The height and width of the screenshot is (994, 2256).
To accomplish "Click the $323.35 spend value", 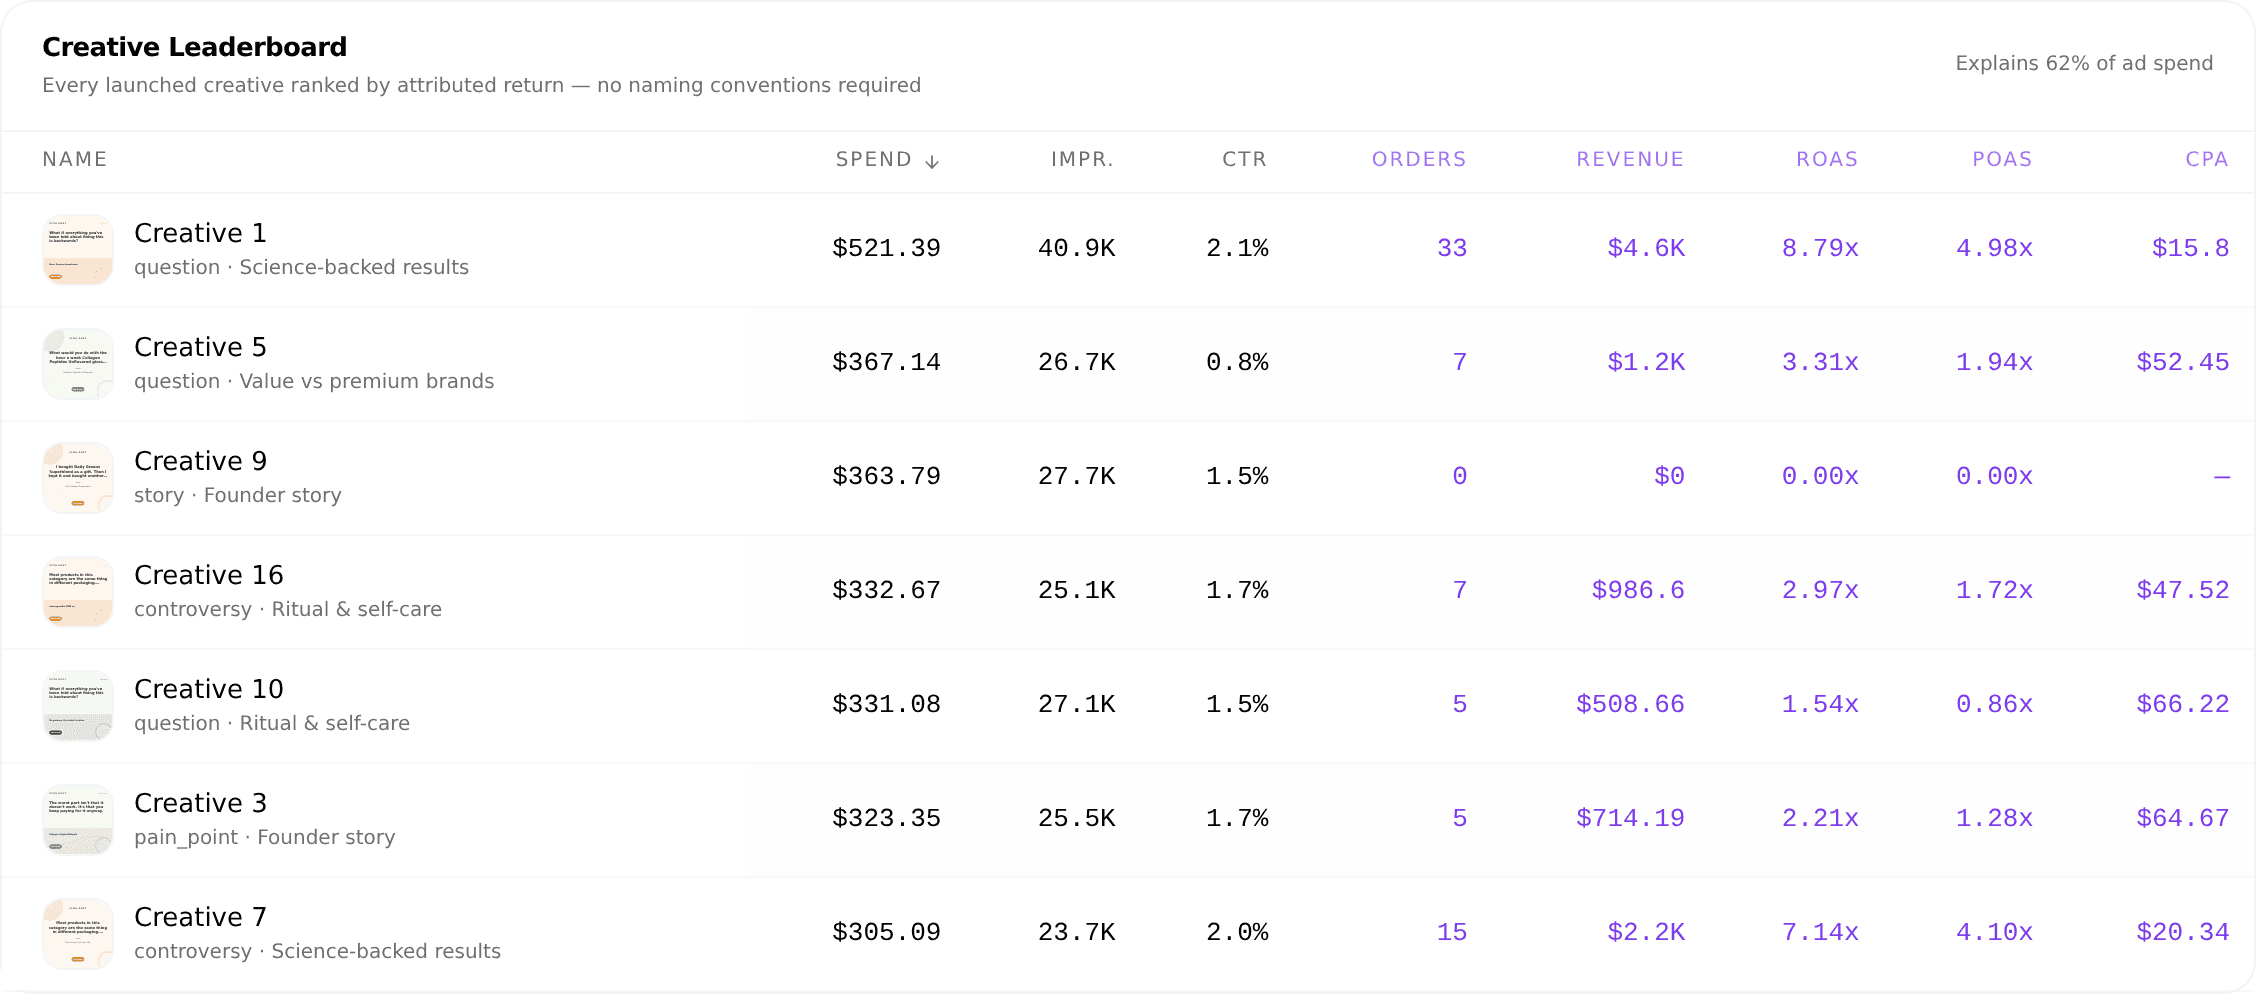I will point(886,818).
